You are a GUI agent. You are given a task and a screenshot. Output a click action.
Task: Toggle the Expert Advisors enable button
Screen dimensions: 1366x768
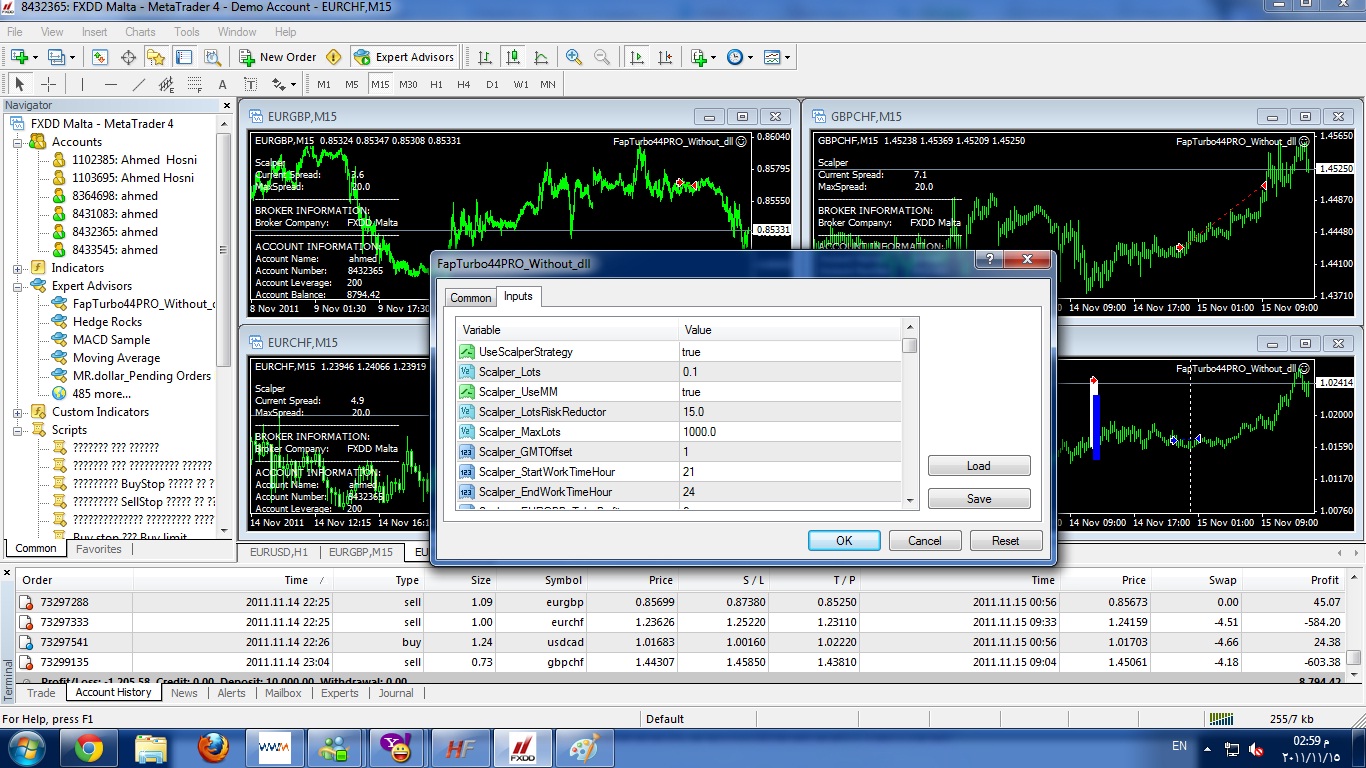pos(404,57)
